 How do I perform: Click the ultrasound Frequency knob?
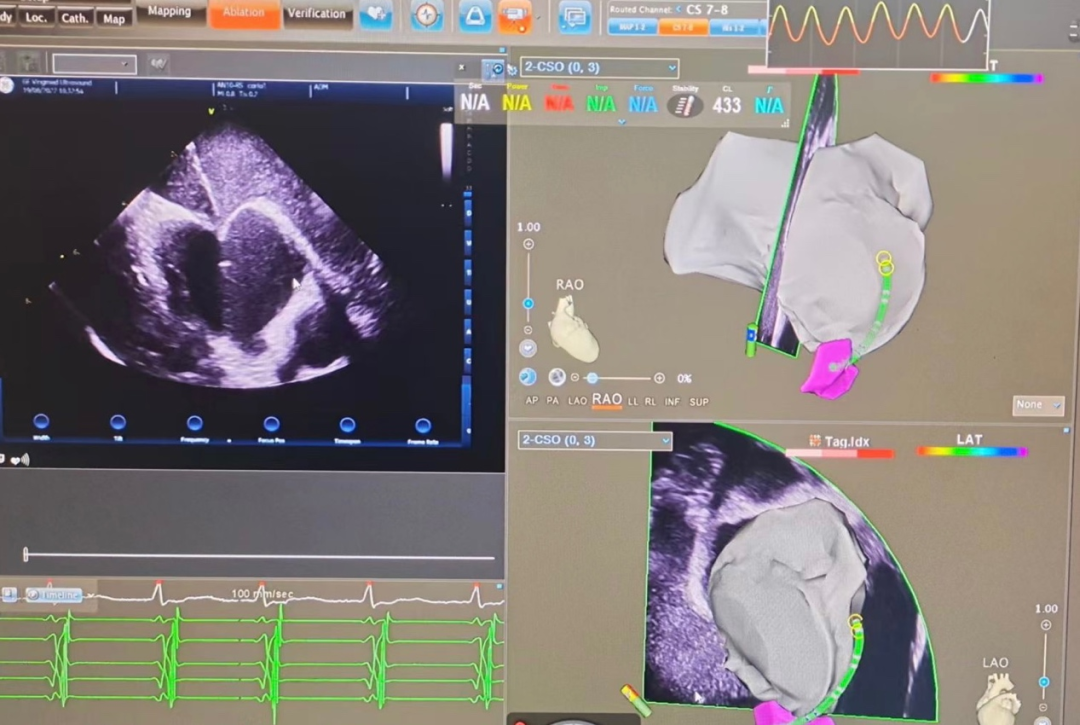pyautogui.click(x=195, y=423)
